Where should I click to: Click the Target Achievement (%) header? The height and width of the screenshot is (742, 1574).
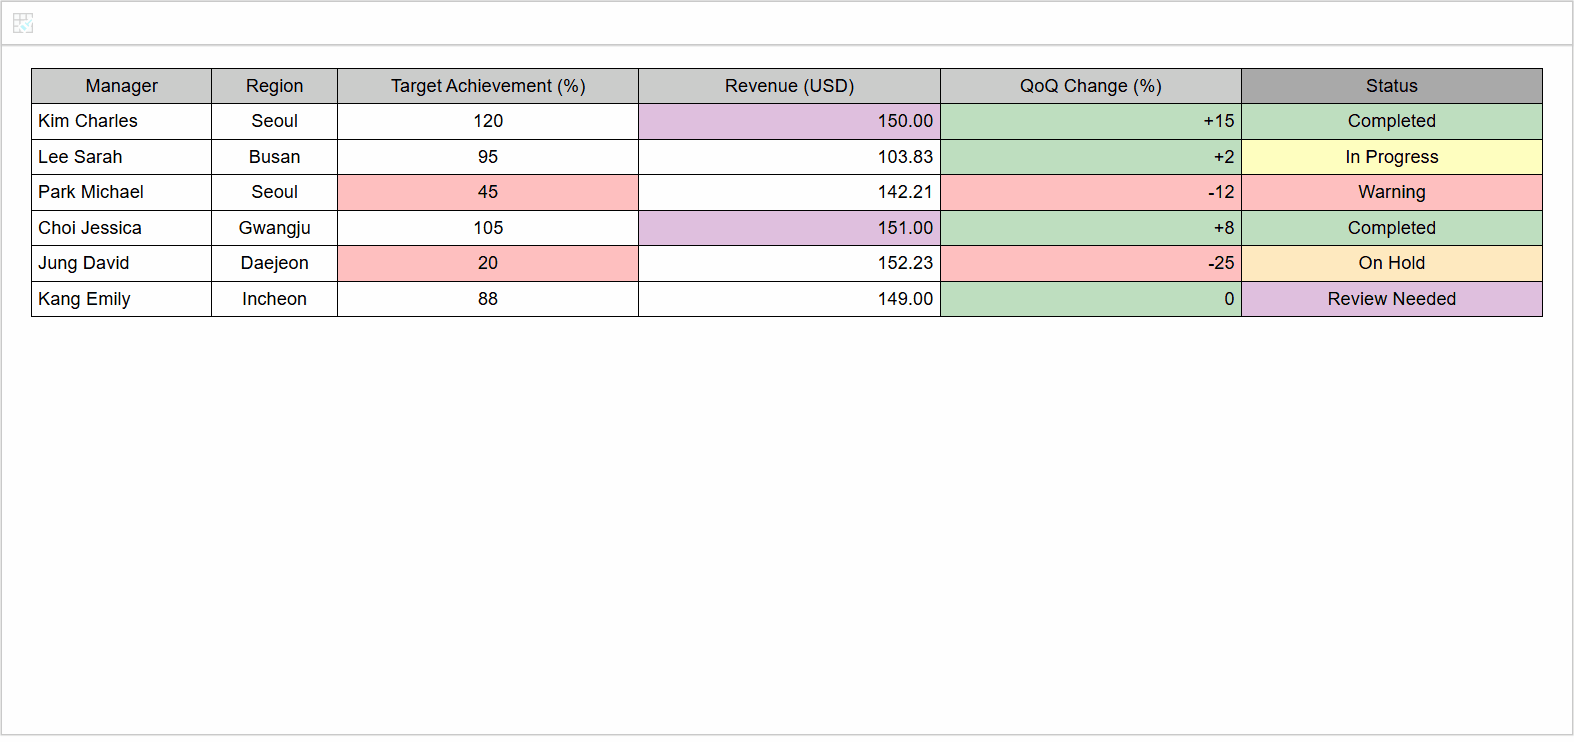[x=488, y=86]
